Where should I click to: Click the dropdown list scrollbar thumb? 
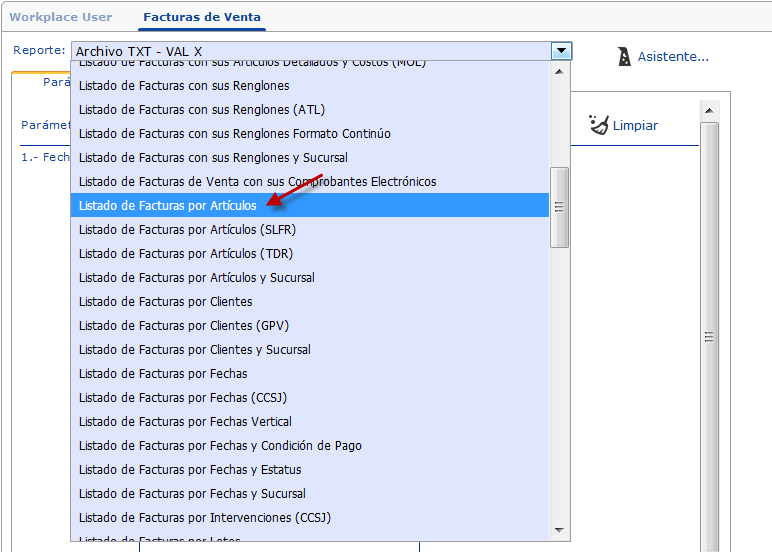[560, 207]
